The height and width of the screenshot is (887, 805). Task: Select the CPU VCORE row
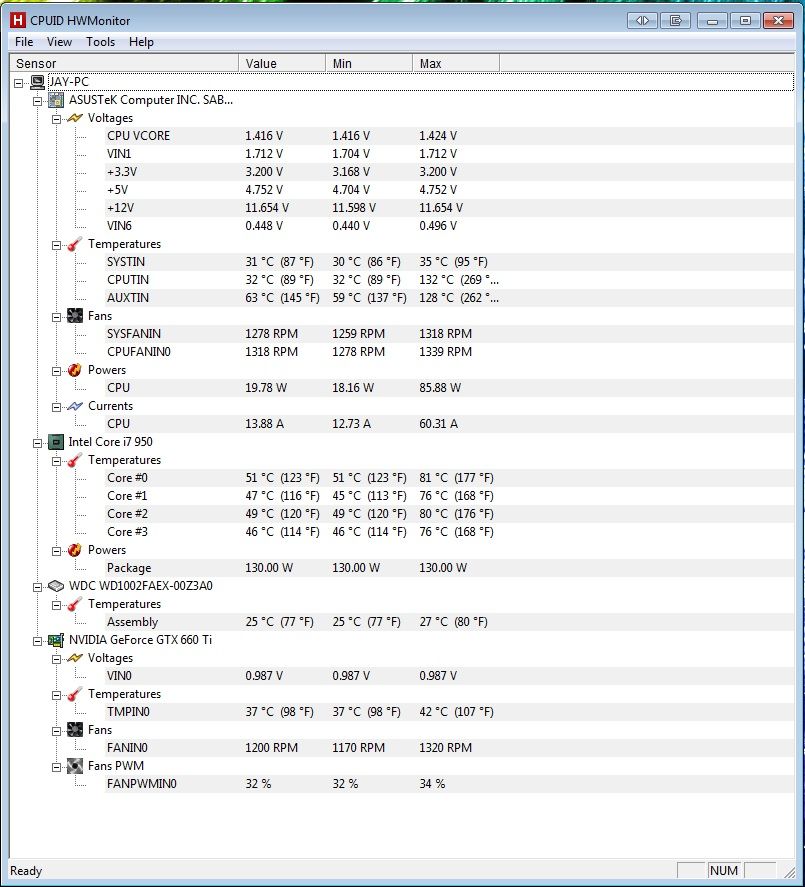click(449, 136)
